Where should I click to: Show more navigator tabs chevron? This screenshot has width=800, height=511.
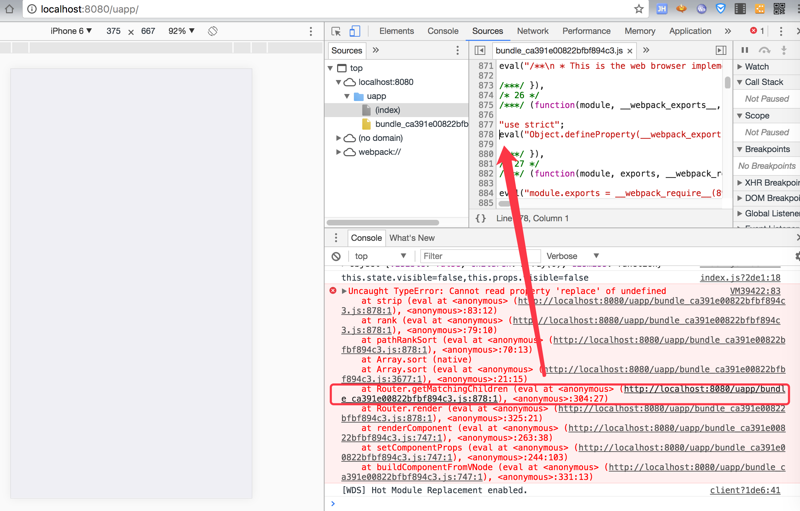click(376, 50)
